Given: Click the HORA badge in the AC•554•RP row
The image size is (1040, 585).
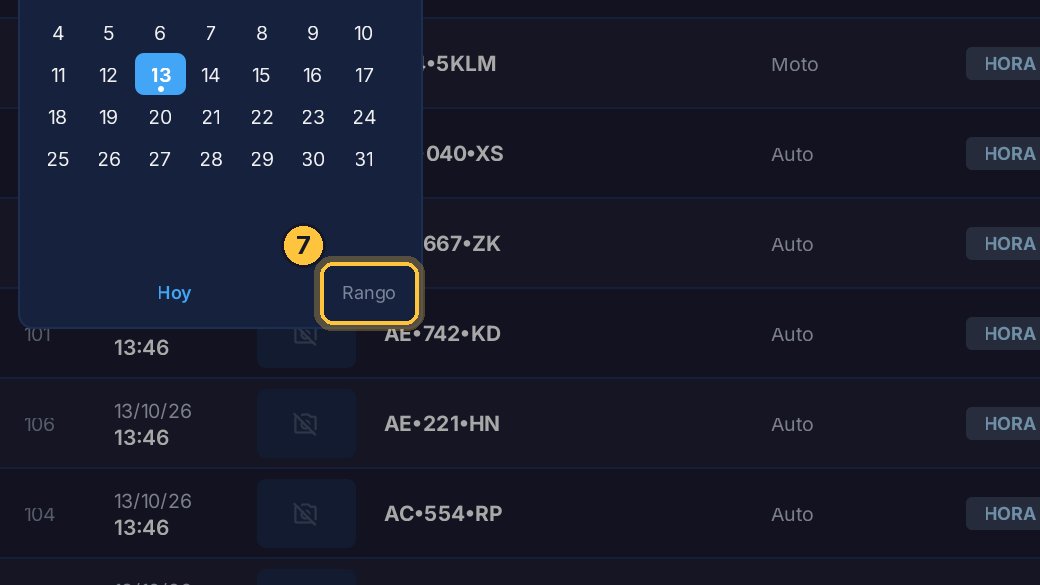Looking at the screenshot, I should pos(1003,514).
